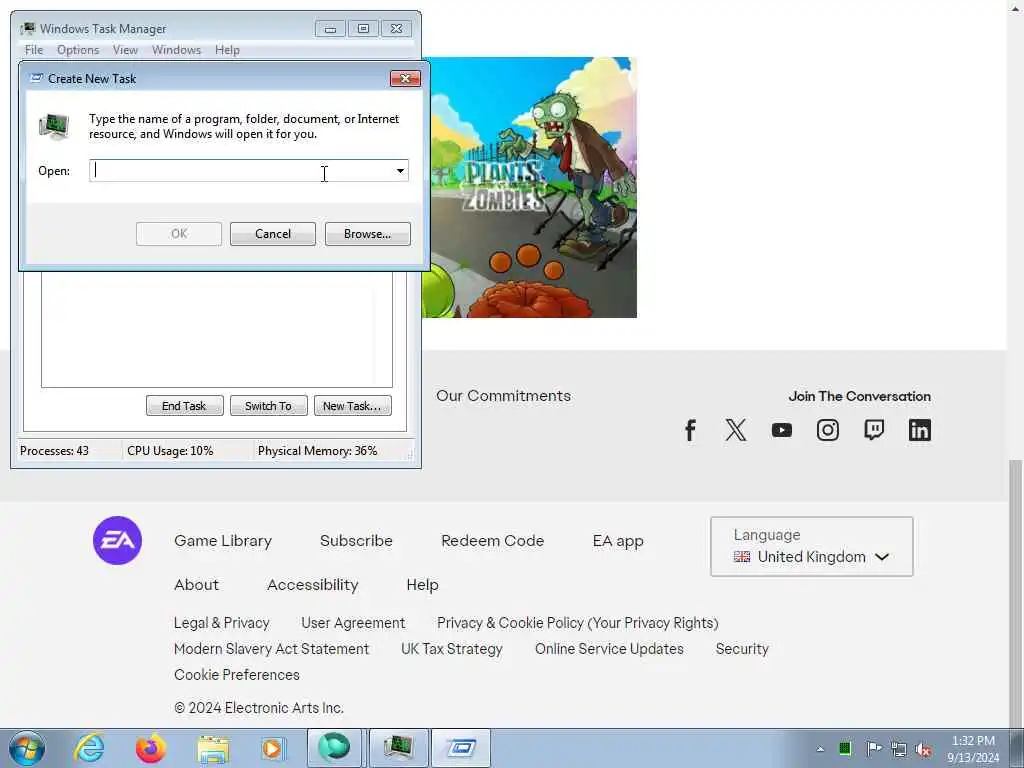Open the Game Library link

tap(223, 541)
